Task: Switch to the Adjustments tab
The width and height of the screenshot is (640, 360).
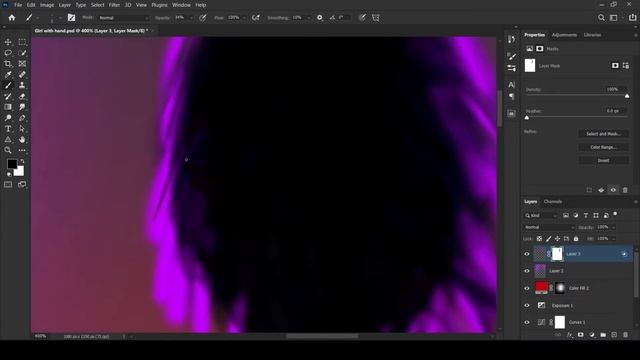Action: click(x=564, y=35)
